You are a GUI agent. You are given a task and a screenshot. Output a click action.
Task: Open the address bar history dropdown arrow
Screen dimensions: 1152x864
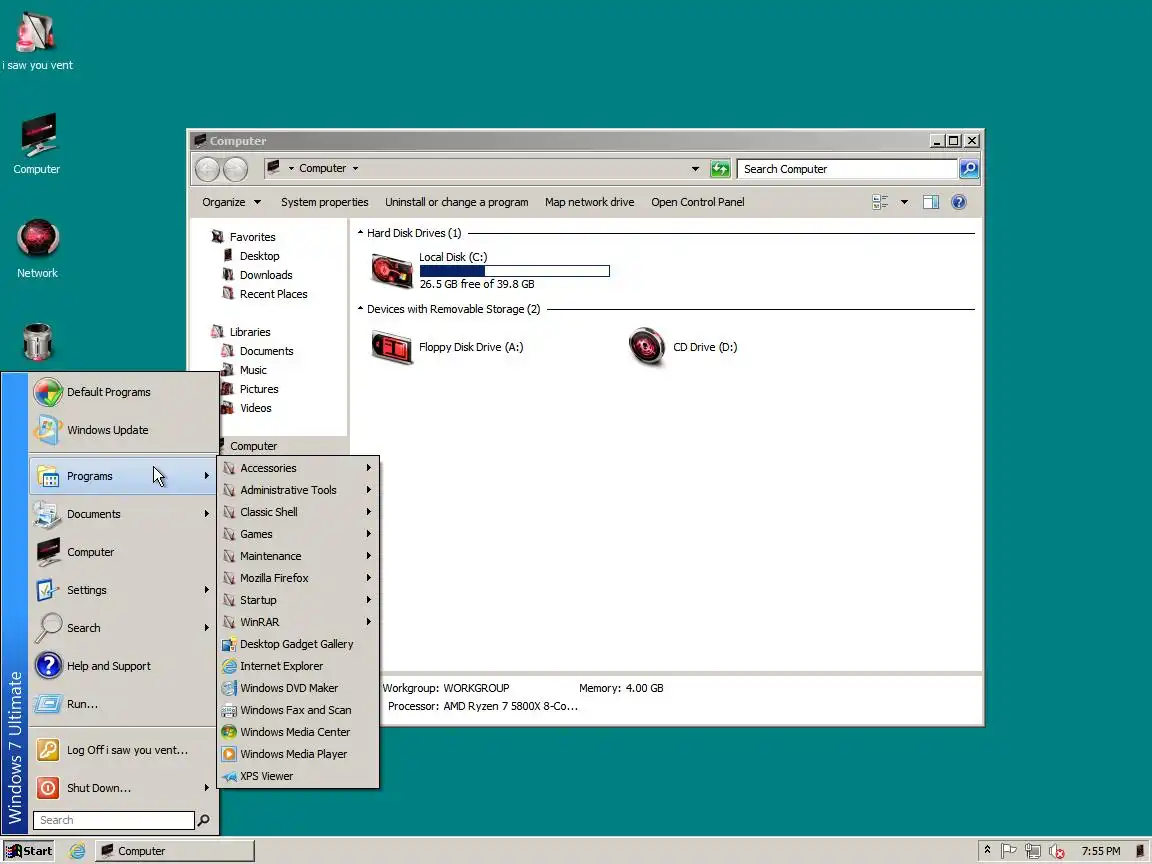pyautogui.click(x=695, y=169)
